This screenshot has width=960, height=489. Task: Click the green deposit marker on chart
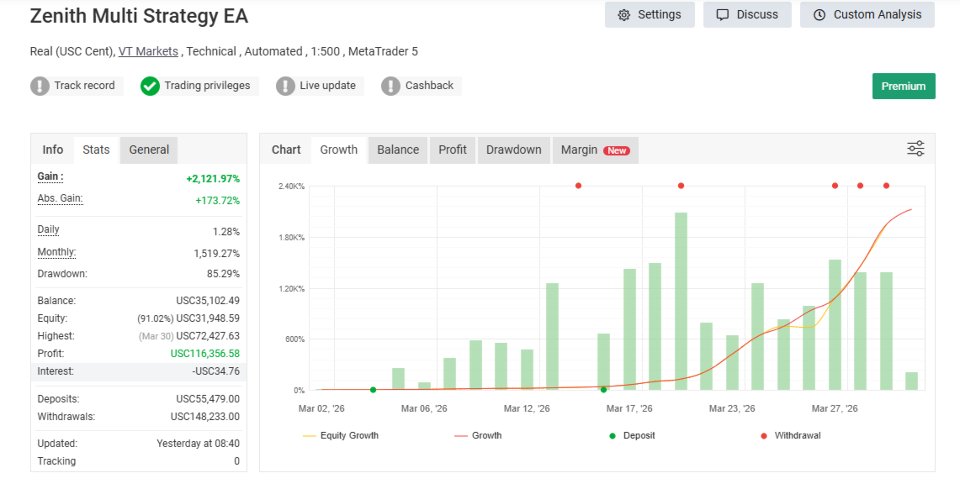point(373,390)
